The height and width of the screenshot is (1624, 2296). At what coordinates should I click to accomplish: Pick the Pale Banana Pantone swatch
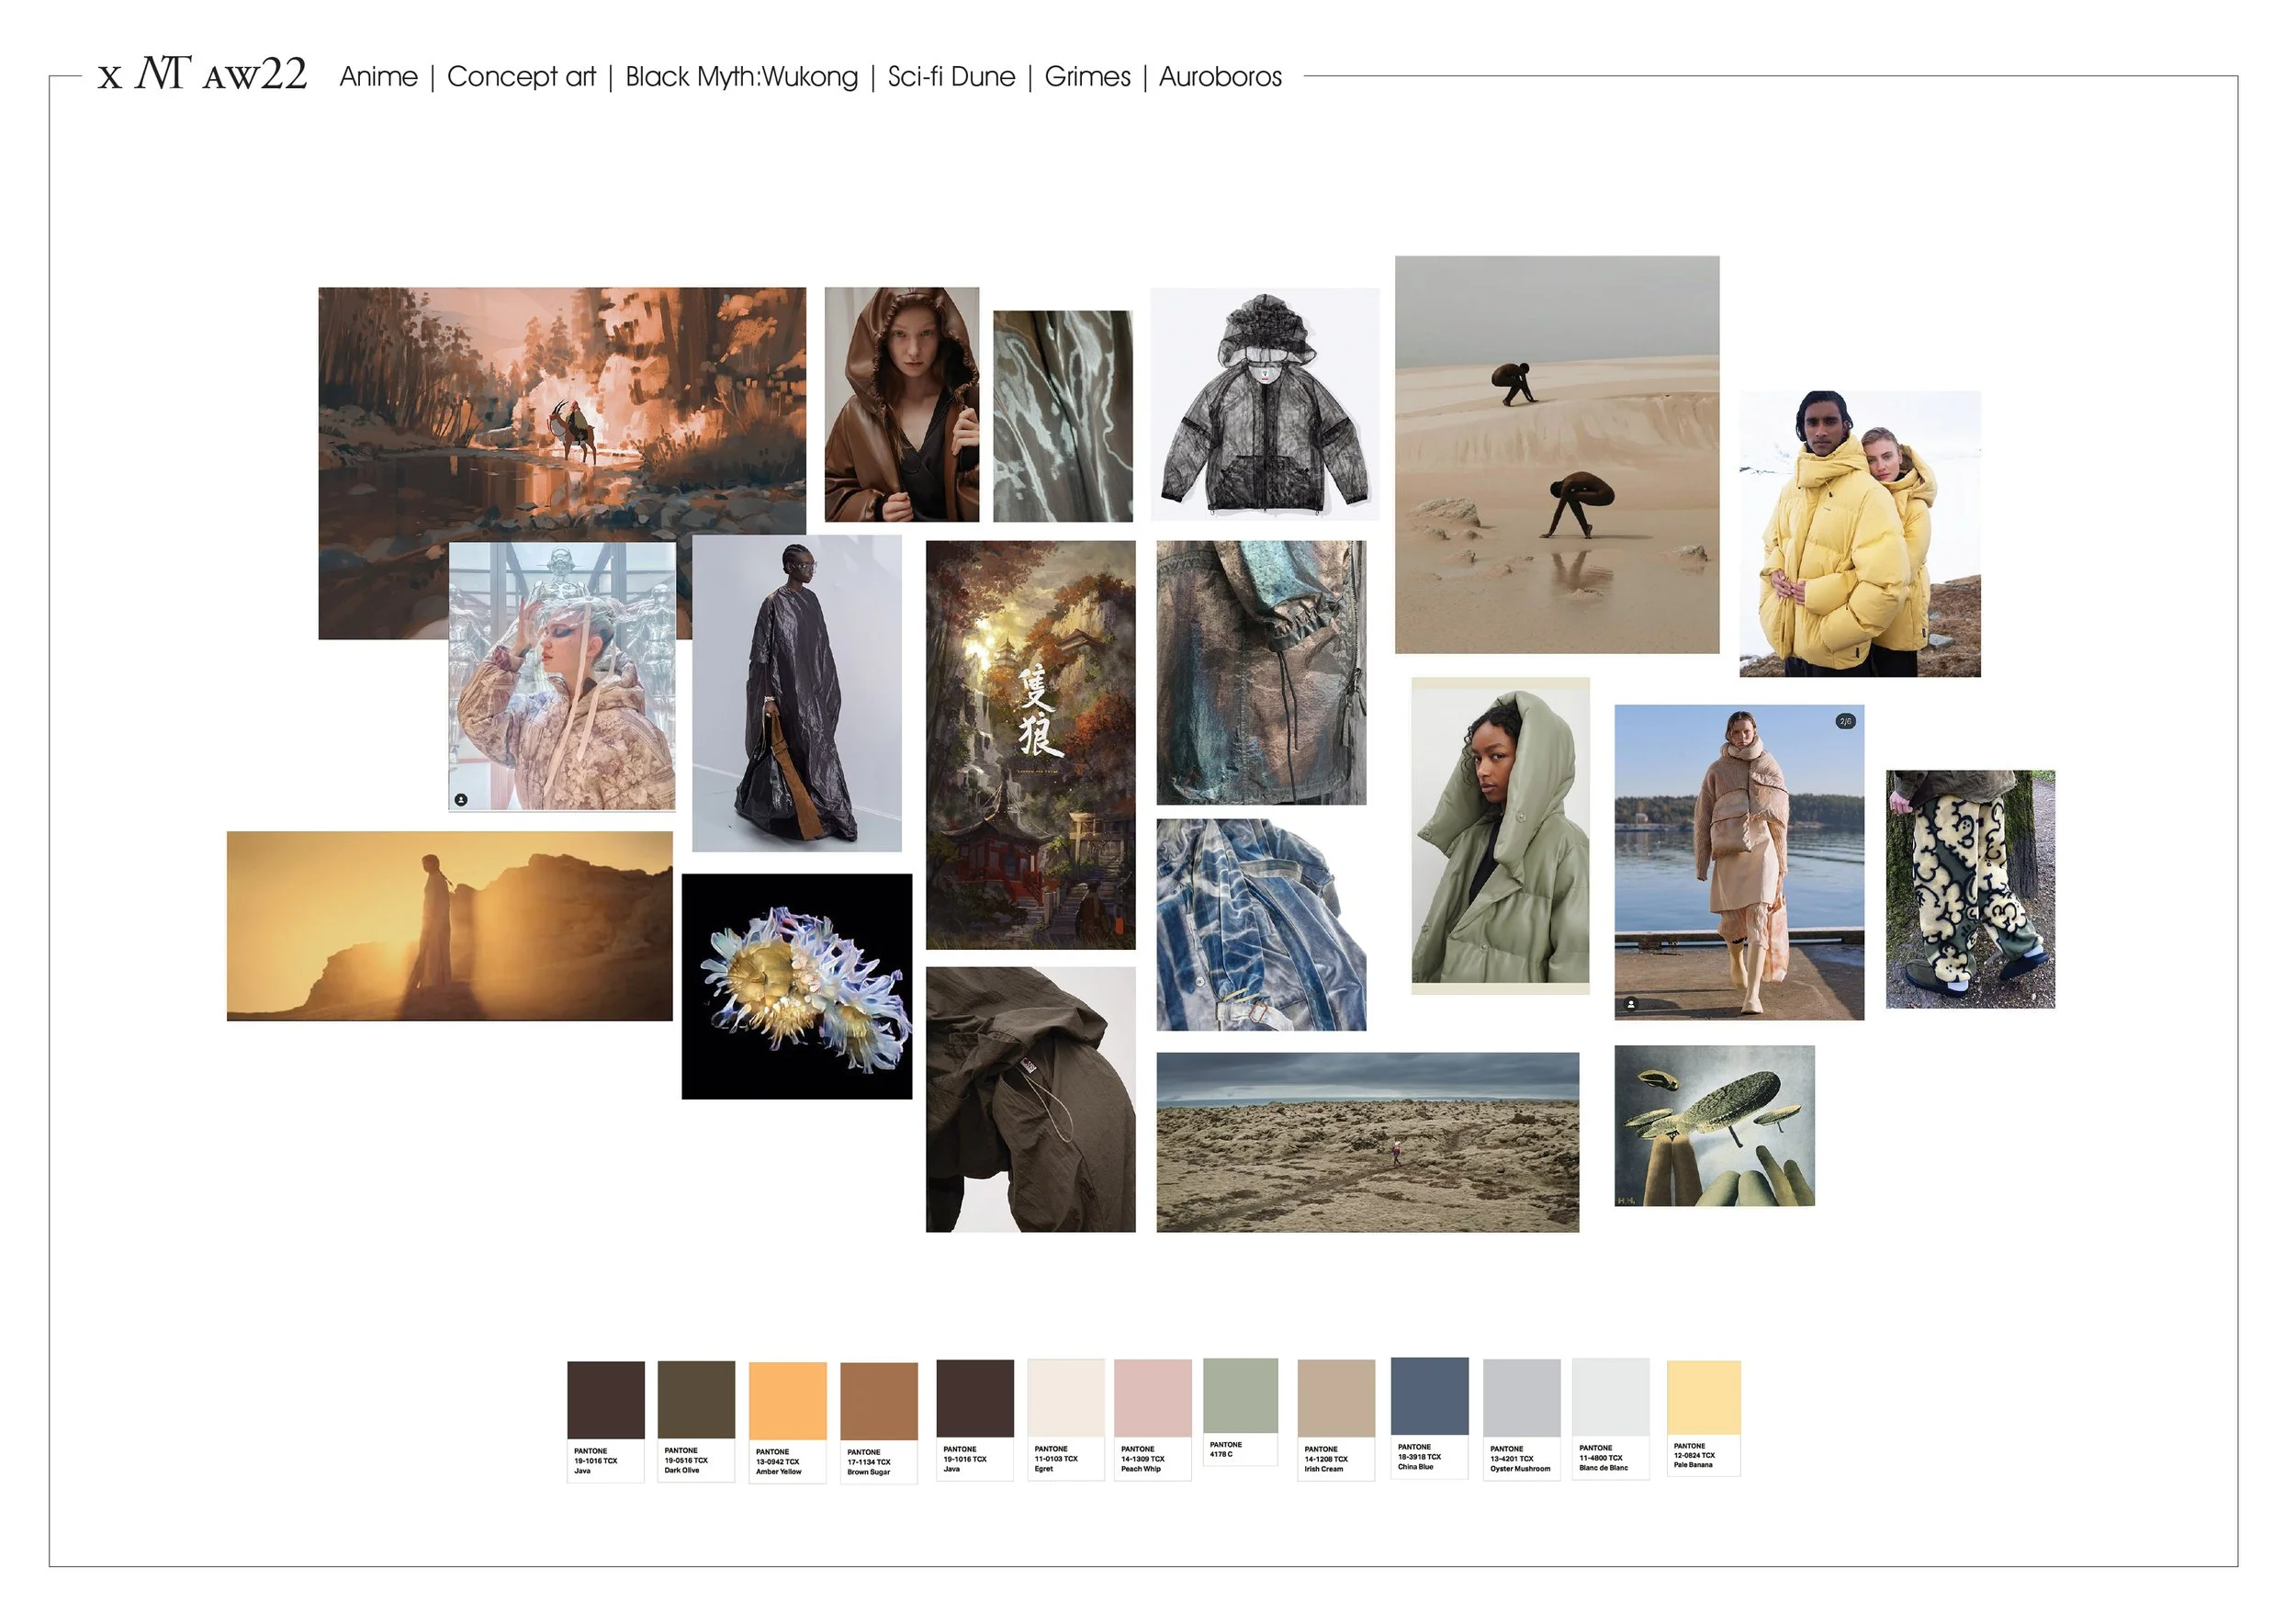point(1703,1418)
